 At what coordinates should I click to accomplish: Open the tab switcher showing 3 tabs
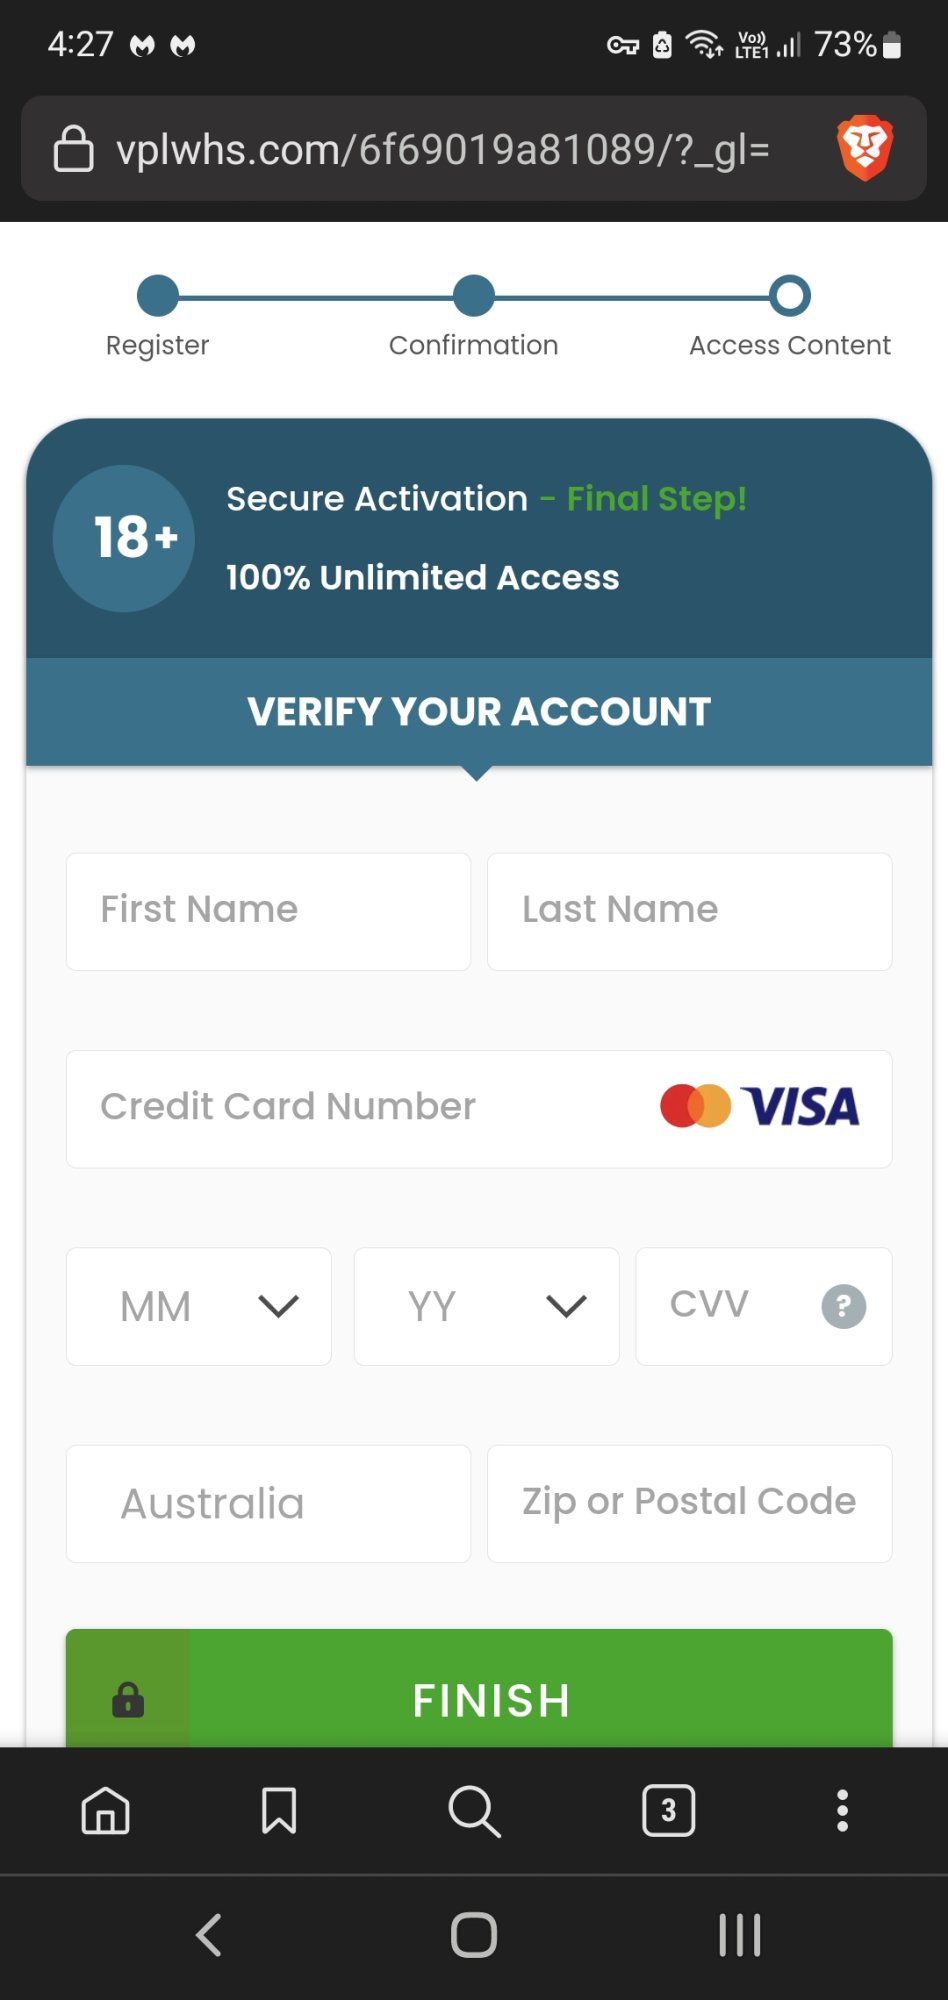click(668, 1811)
